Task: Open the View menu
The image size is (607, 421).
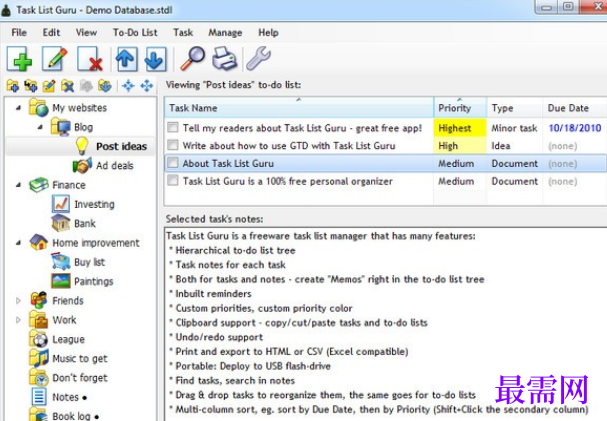Action: [86, 33]
